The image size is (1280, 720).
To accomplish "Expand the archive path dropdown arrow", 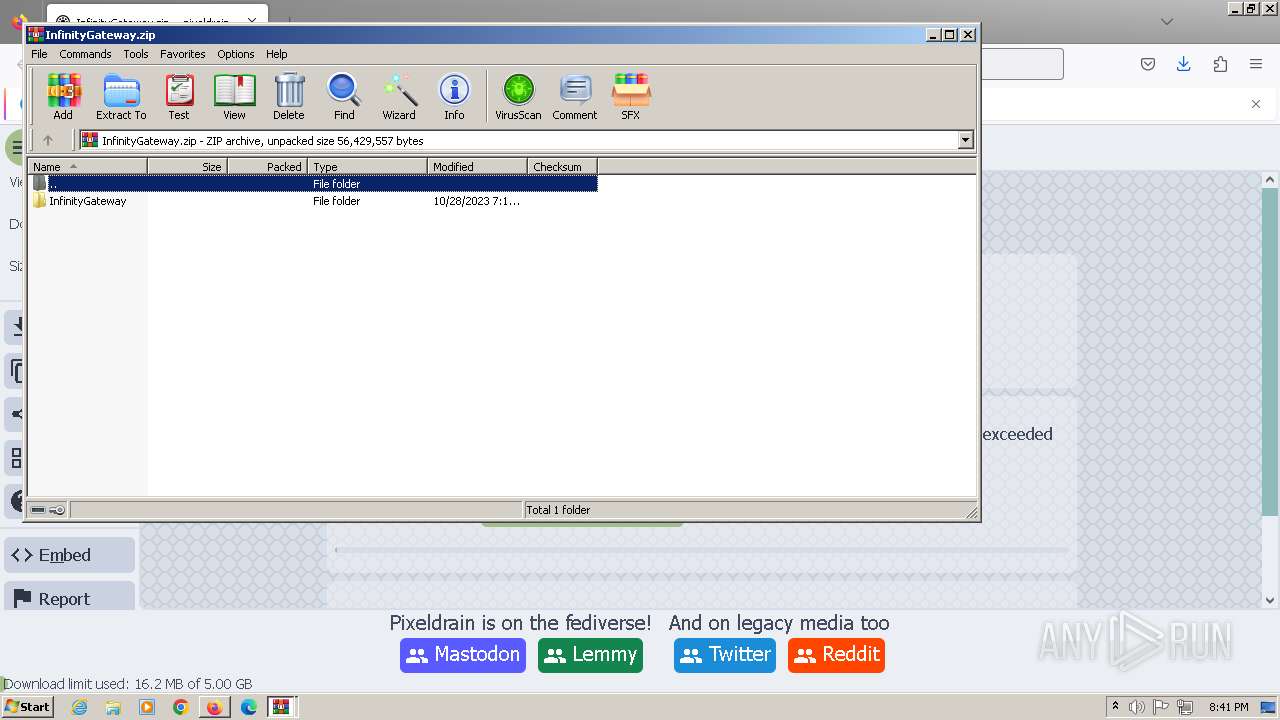I will pyautogui.click(x=966, y=141).
